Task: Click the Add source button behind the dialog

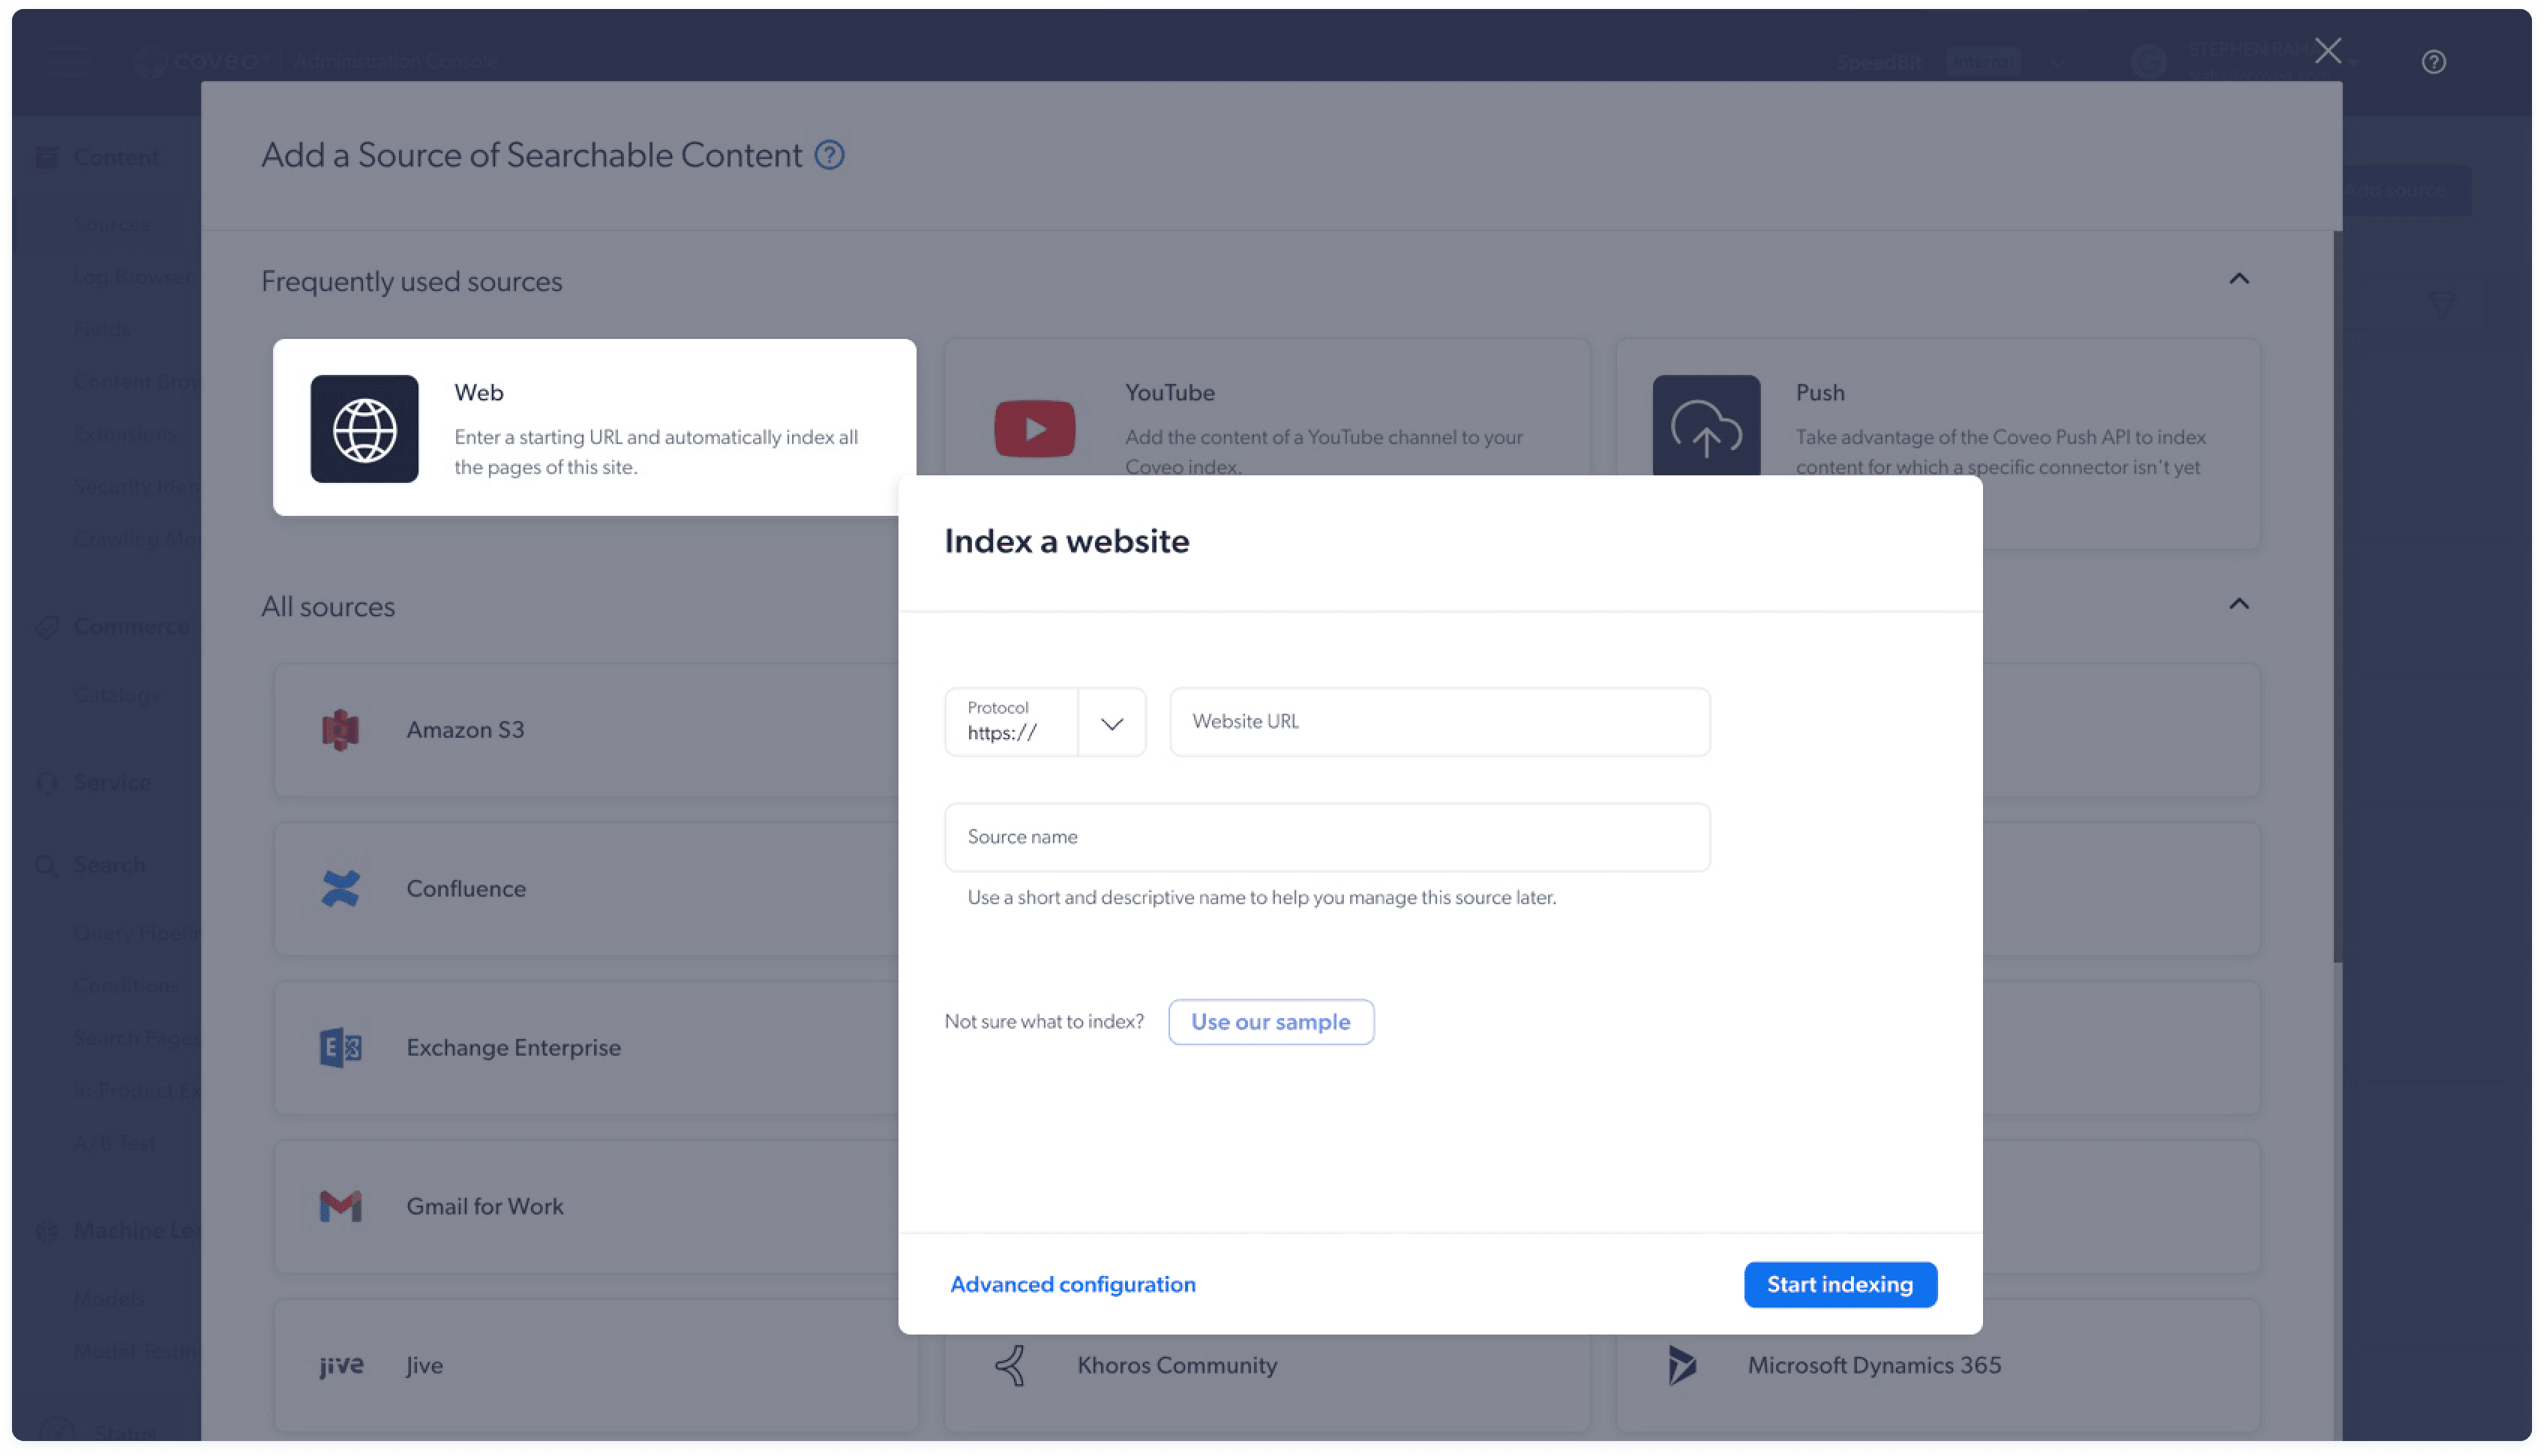Action: [x=2406, y=190]
